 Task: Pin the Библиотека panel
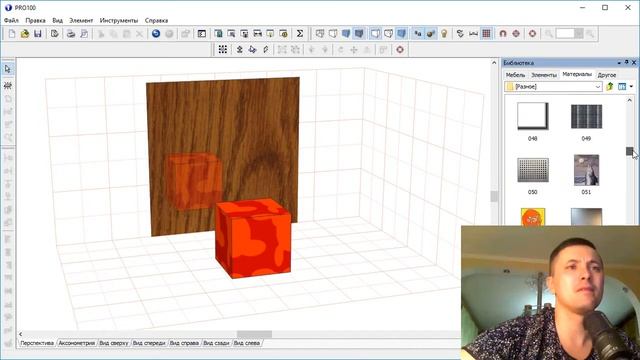pos(627,62)
